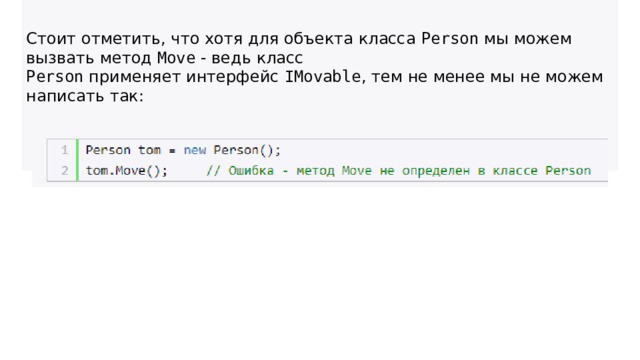Click the paragraph line starting 'Стоит отметить'

click(x=299, y=39)
